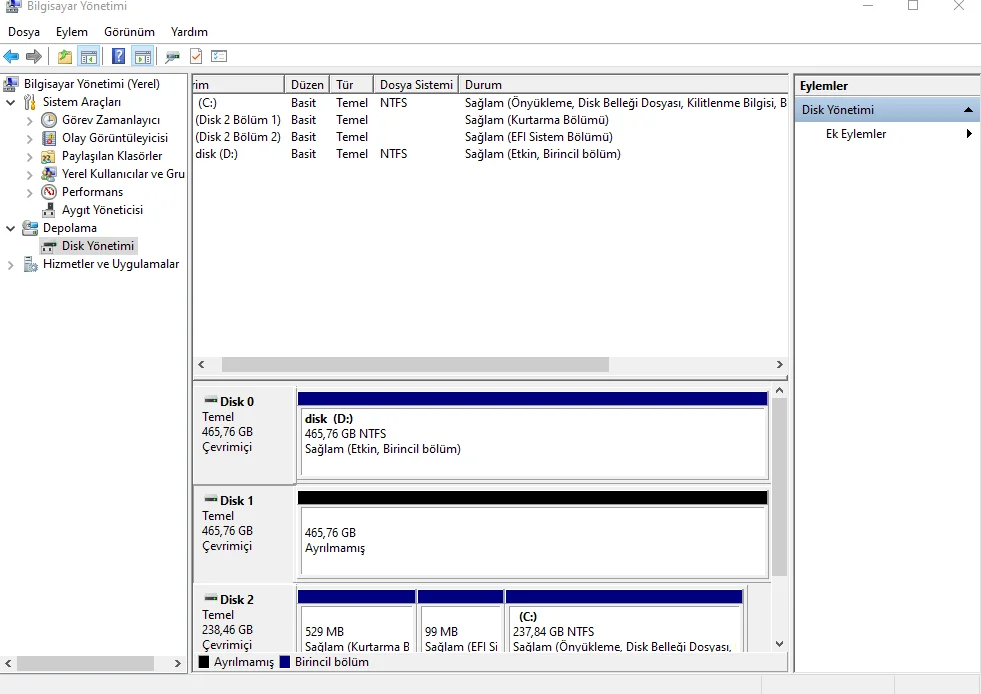Click the tree pane scroll right arrow
Screen dimensions: 981x694
pyautogui.click(x=178, y=663)
